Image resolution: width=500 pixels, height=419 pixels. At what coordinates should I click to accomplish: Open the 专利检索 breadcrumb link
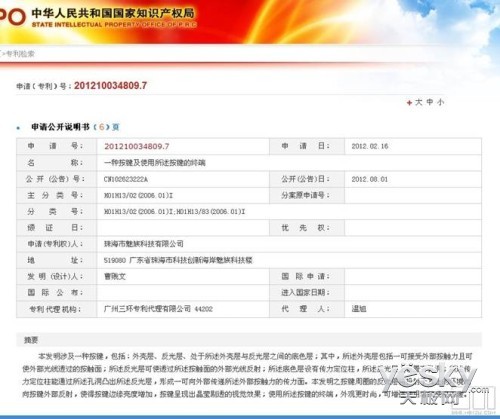[x=20, y=54]
